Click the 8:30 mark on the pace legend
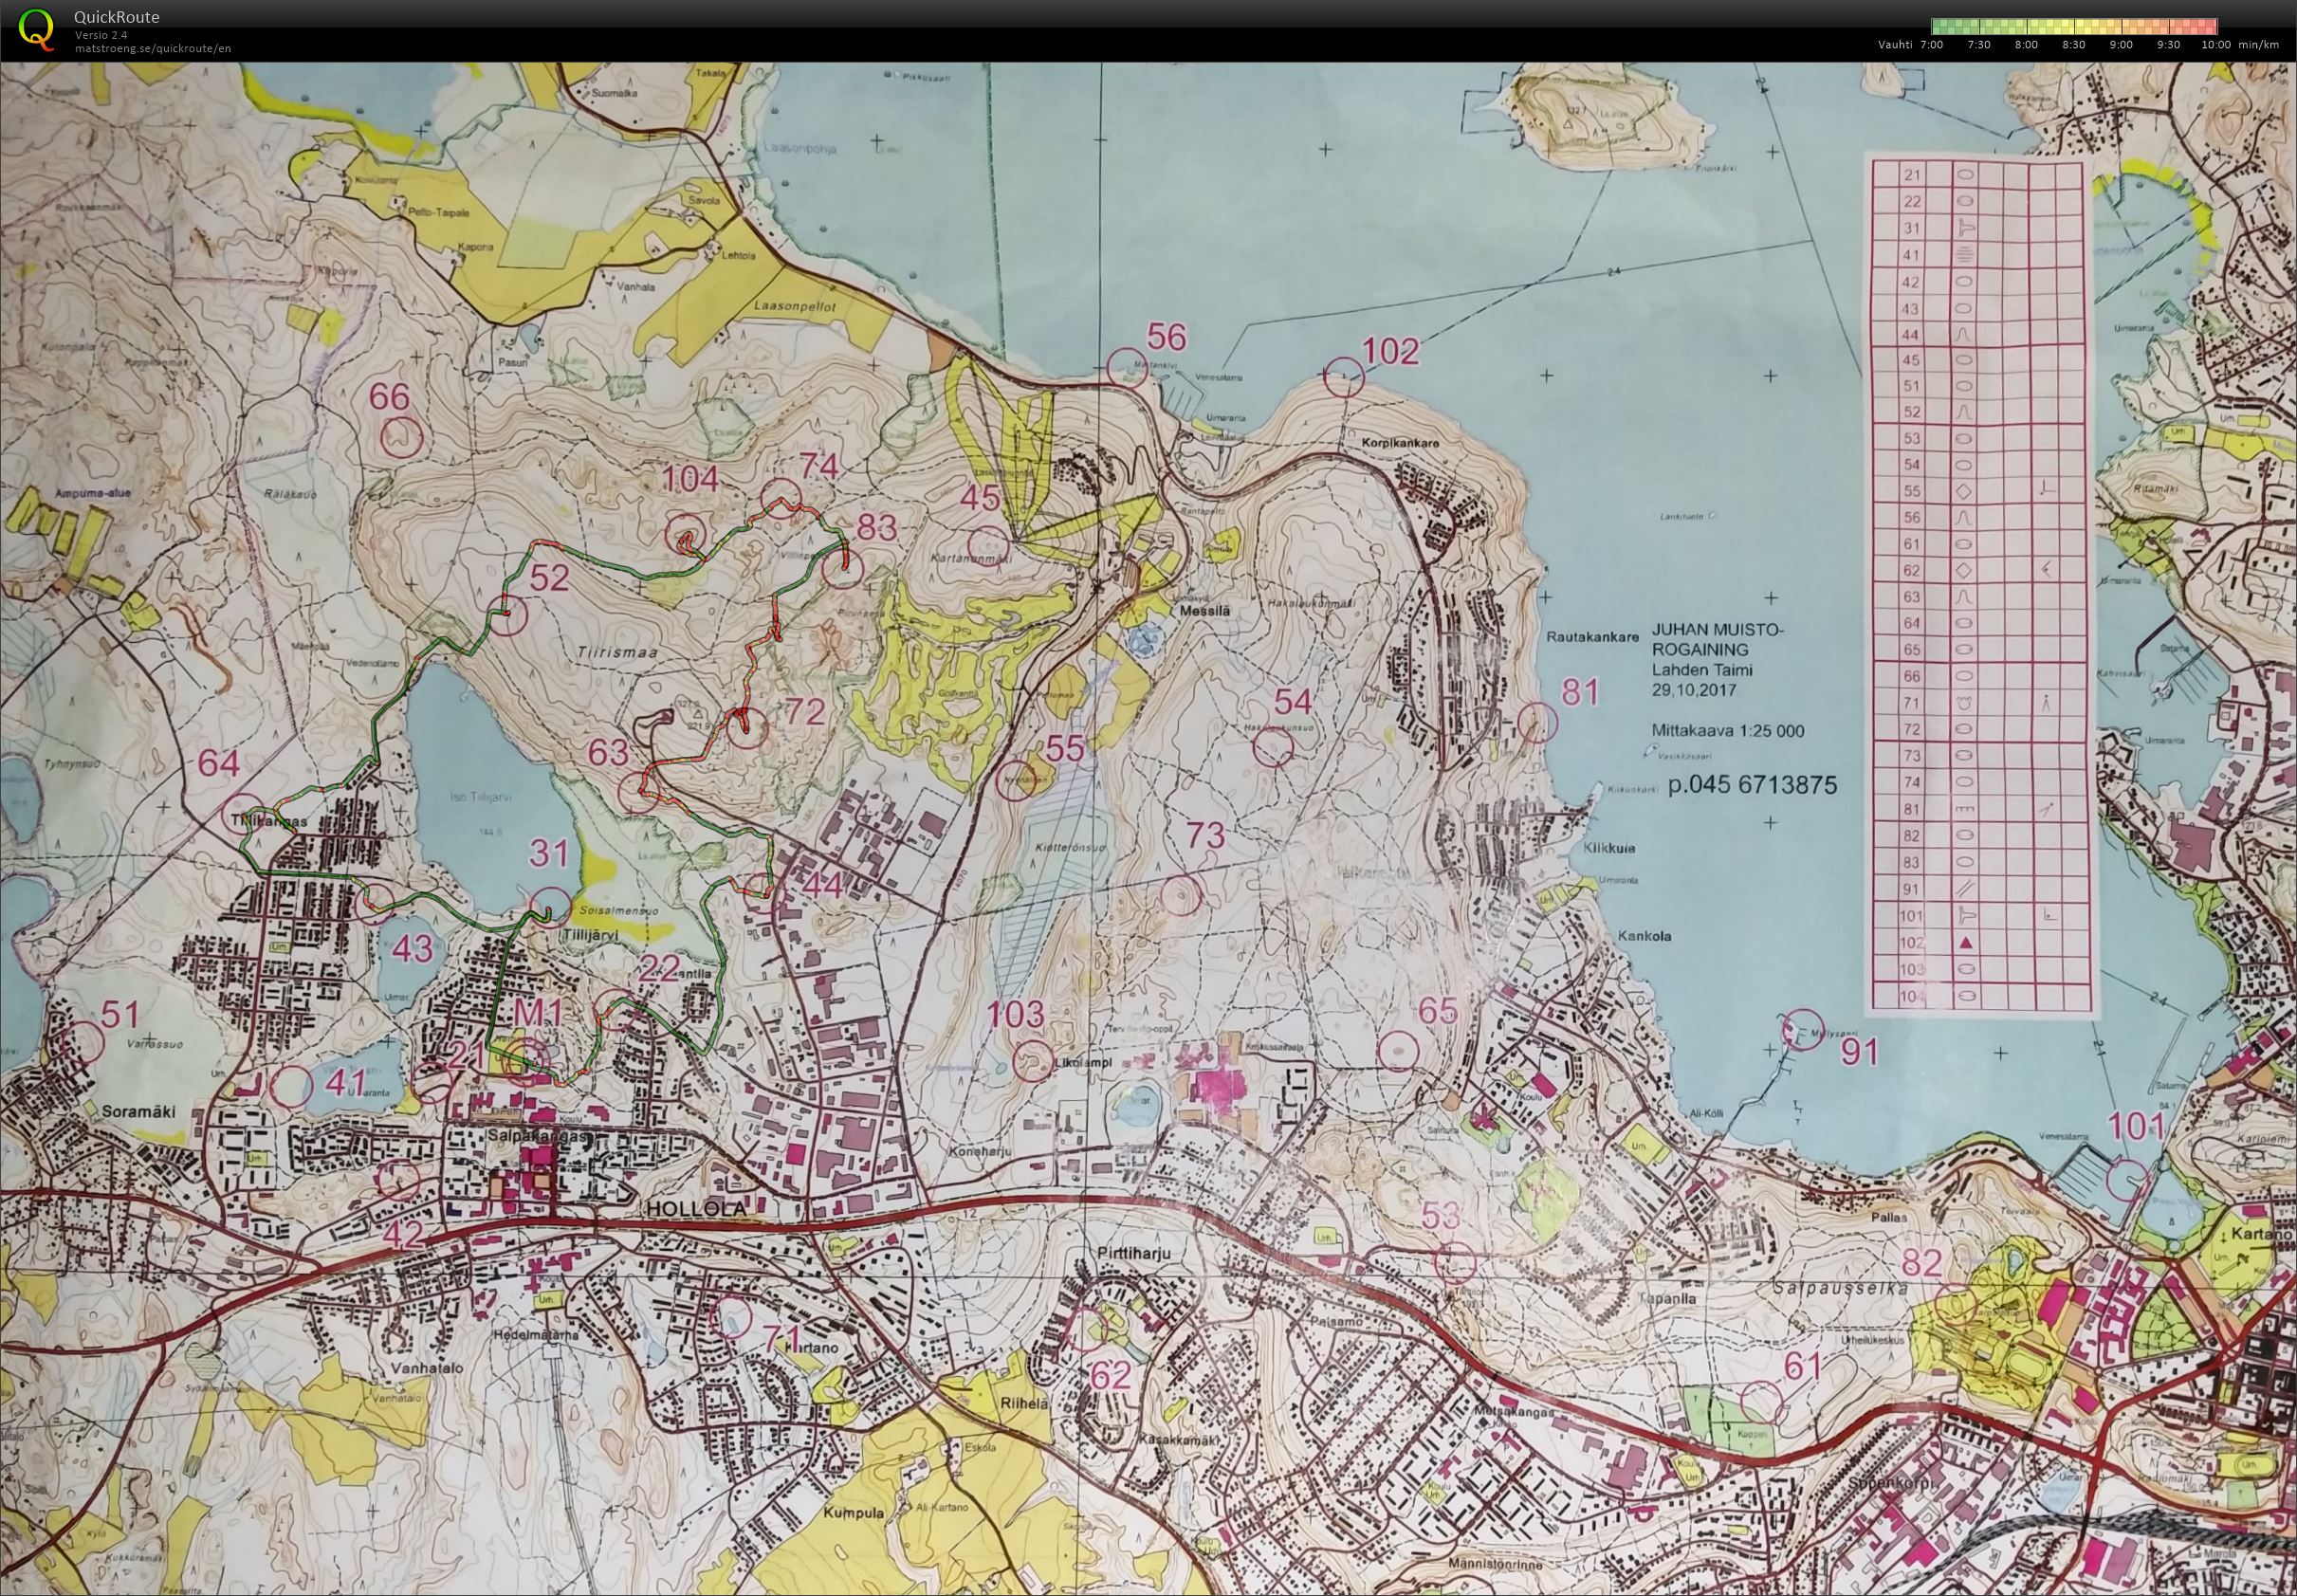The width and height of the screenshot is (2297, 1596). click(x=2073, y=44)
